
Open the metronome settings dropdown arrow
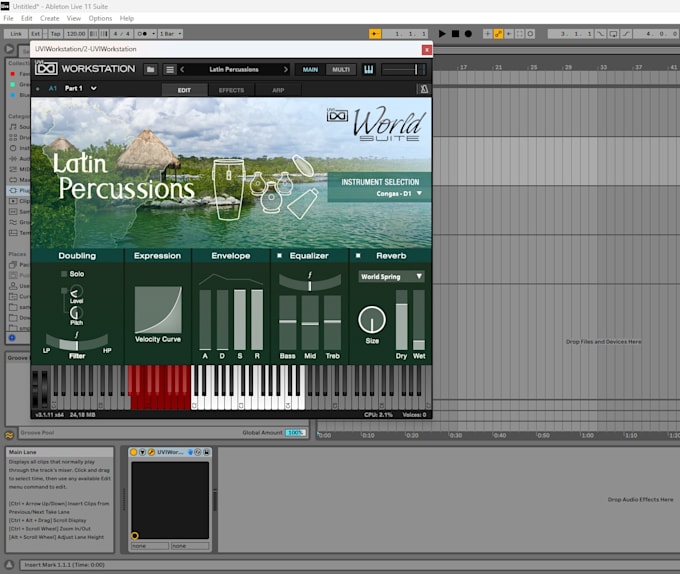click(154, 33)
